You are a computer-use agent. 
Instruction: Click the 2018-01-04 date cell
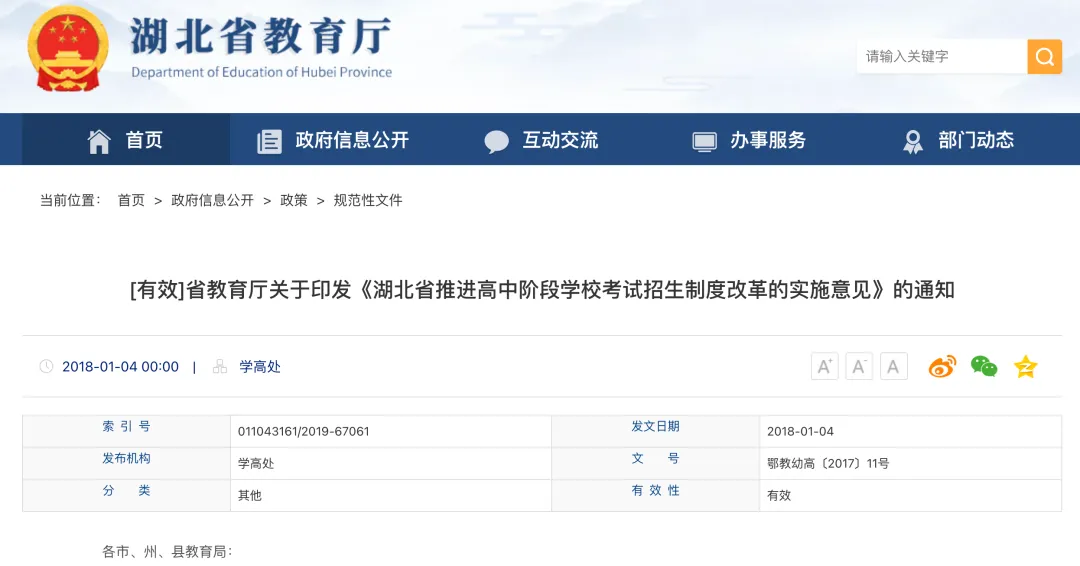[x=800, y=432]
